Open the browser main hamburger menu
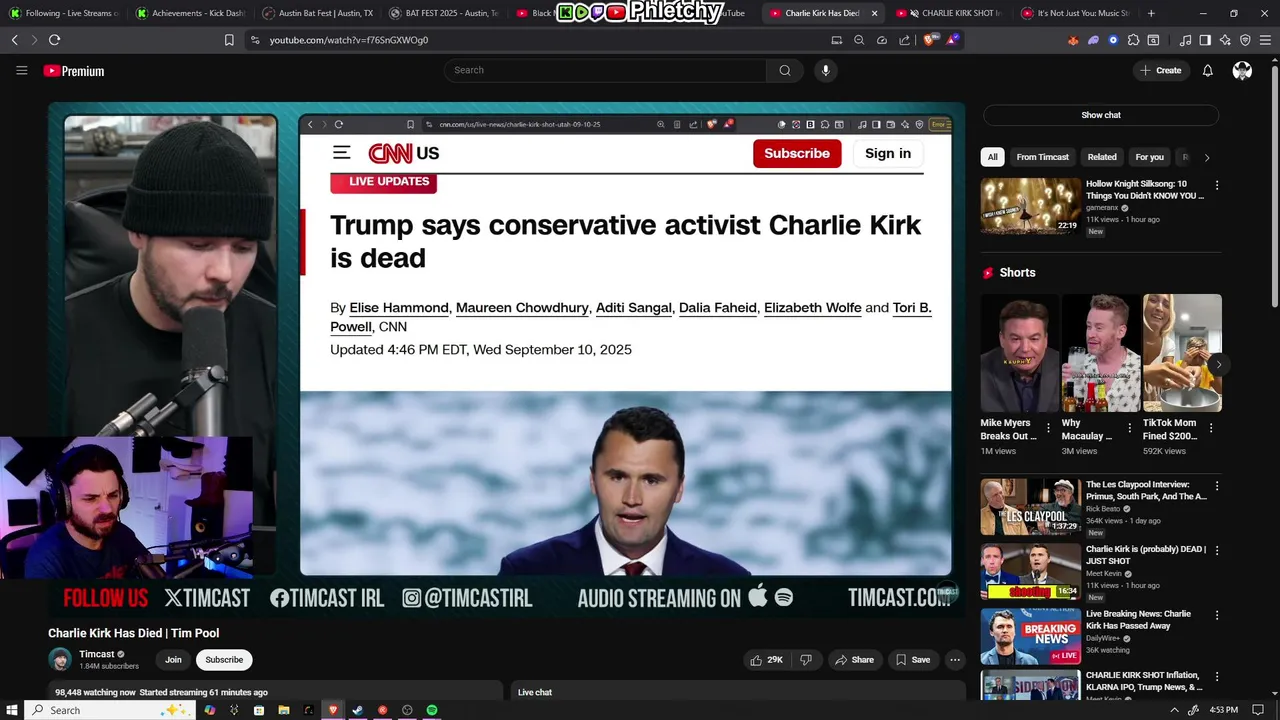The image size is (1280, 720). [x=1265, y=40]
